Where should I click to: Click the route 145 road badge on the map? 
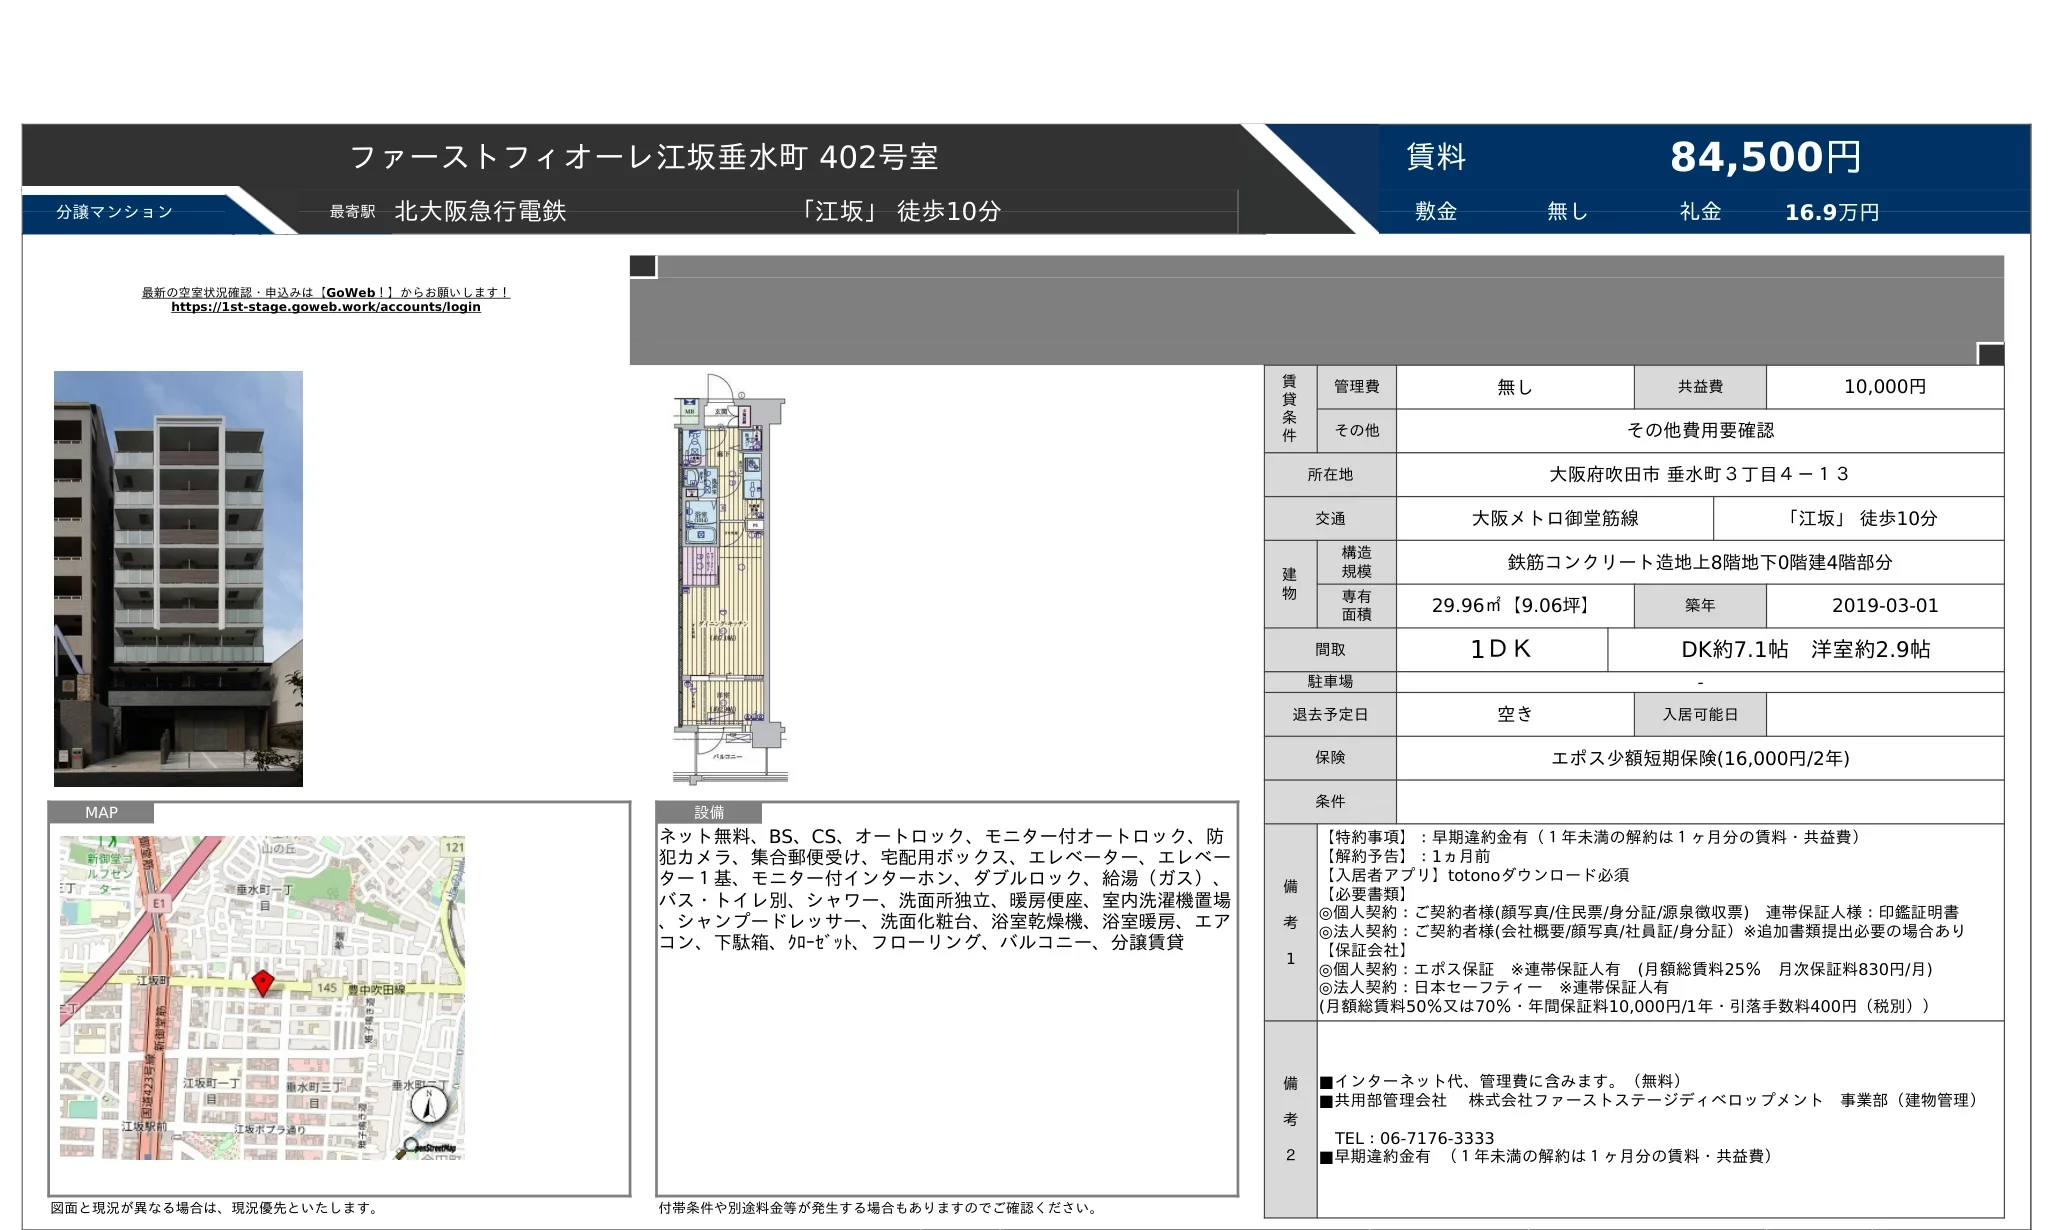coord(328,988)
